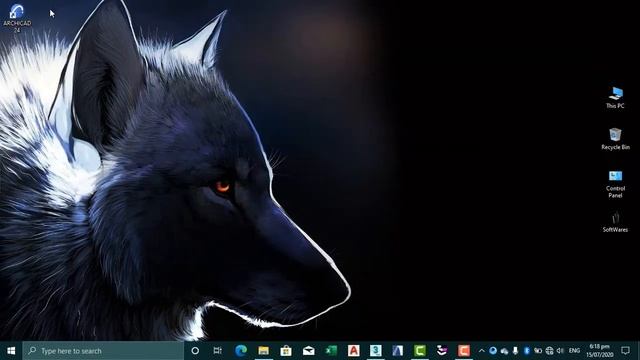Open the 3ds Max taskbar icon
This screenshot has height=360, width=640.
pos(376,351)
